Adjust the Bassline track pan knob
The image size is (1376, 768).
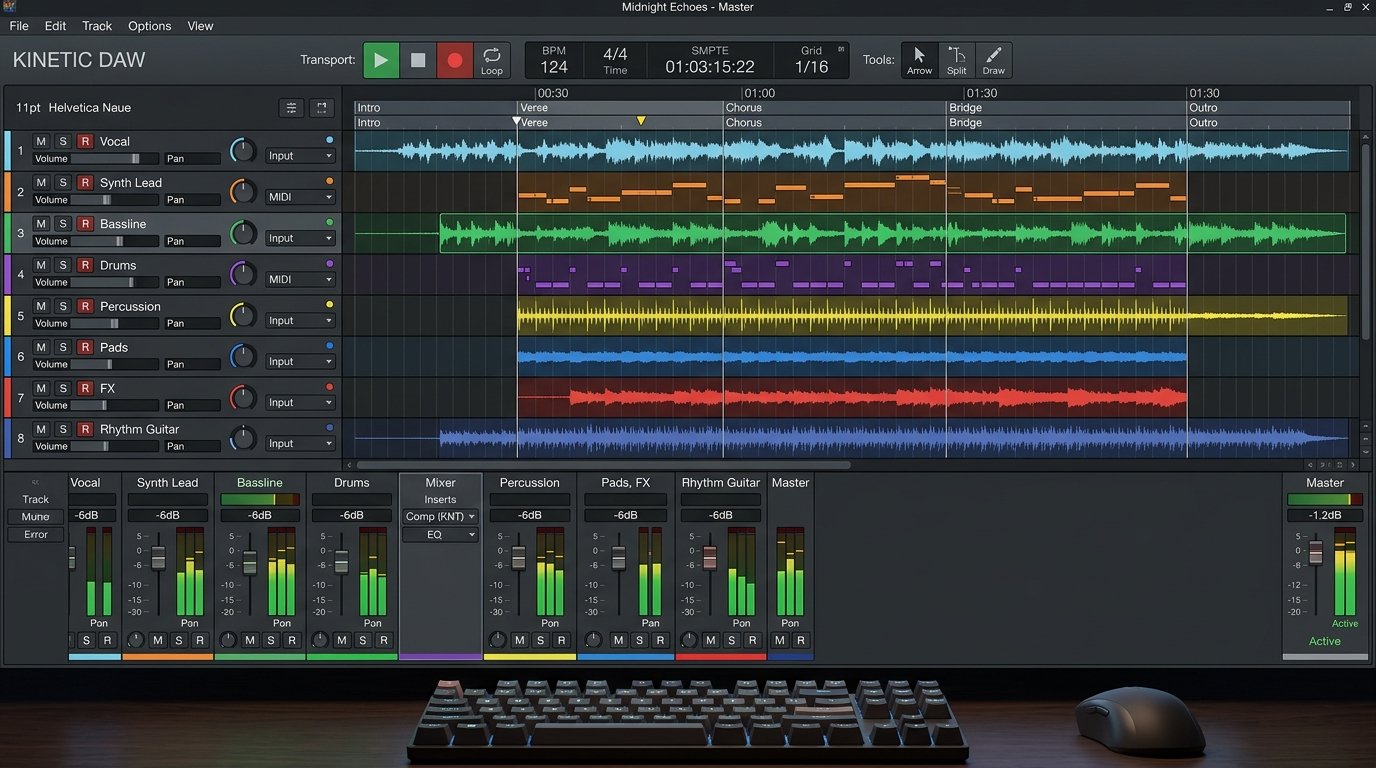[243, 233]
